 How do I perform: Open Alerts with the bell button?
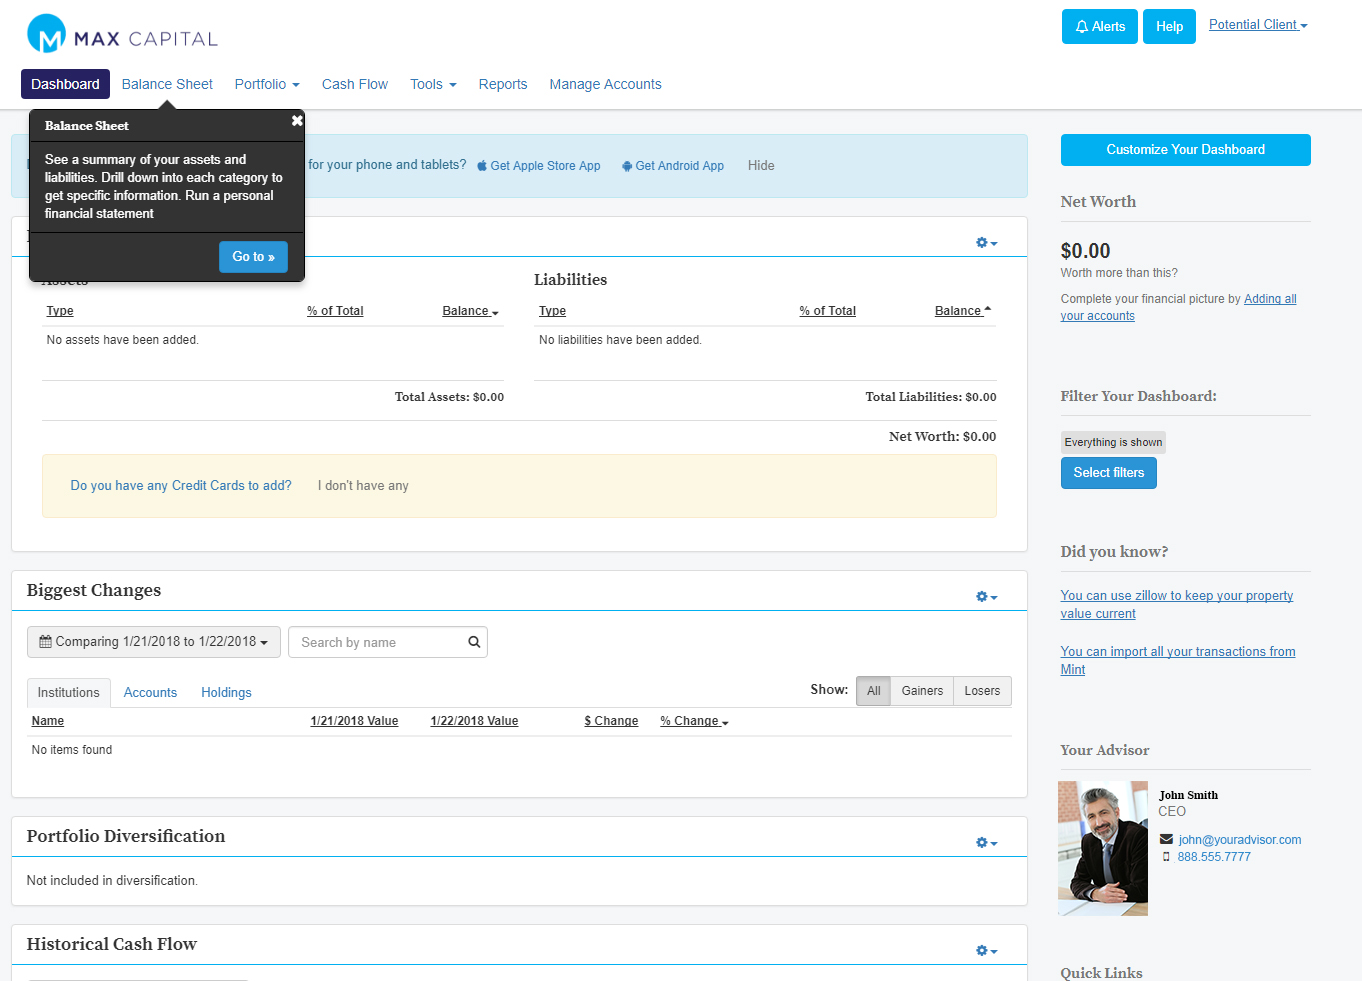[x=1099, y=27]
